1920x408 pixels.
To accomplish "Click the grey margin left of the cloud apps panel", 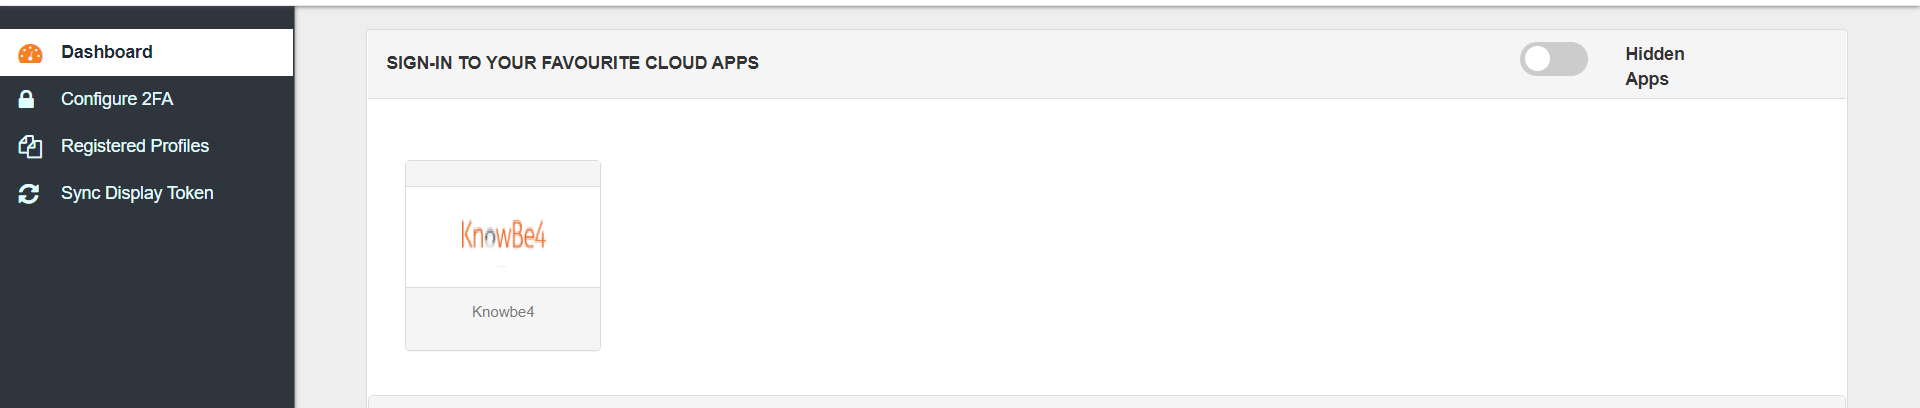I will [x=330, y=220].
